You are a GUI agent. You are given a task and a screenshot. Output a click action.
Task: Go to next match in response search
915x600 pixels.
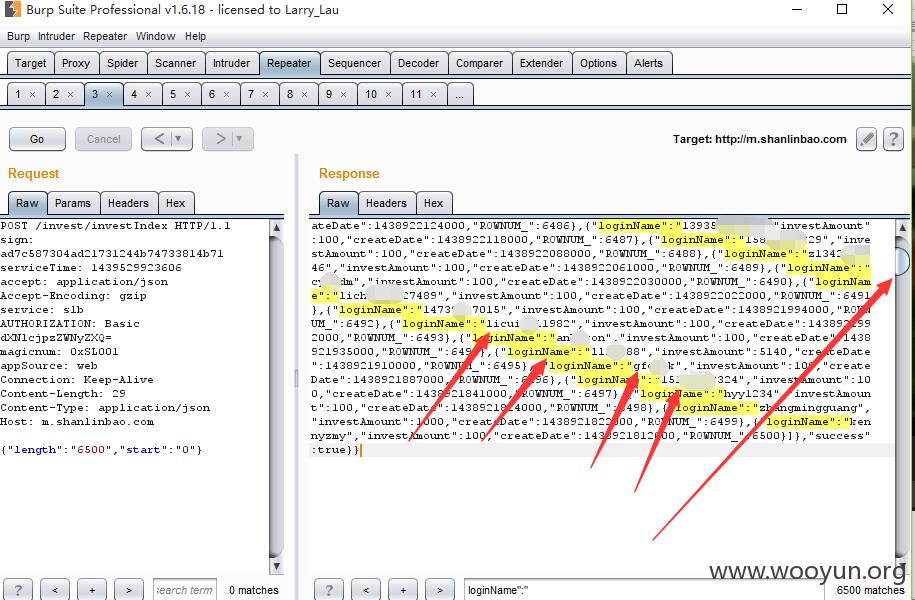pos(439,589)
